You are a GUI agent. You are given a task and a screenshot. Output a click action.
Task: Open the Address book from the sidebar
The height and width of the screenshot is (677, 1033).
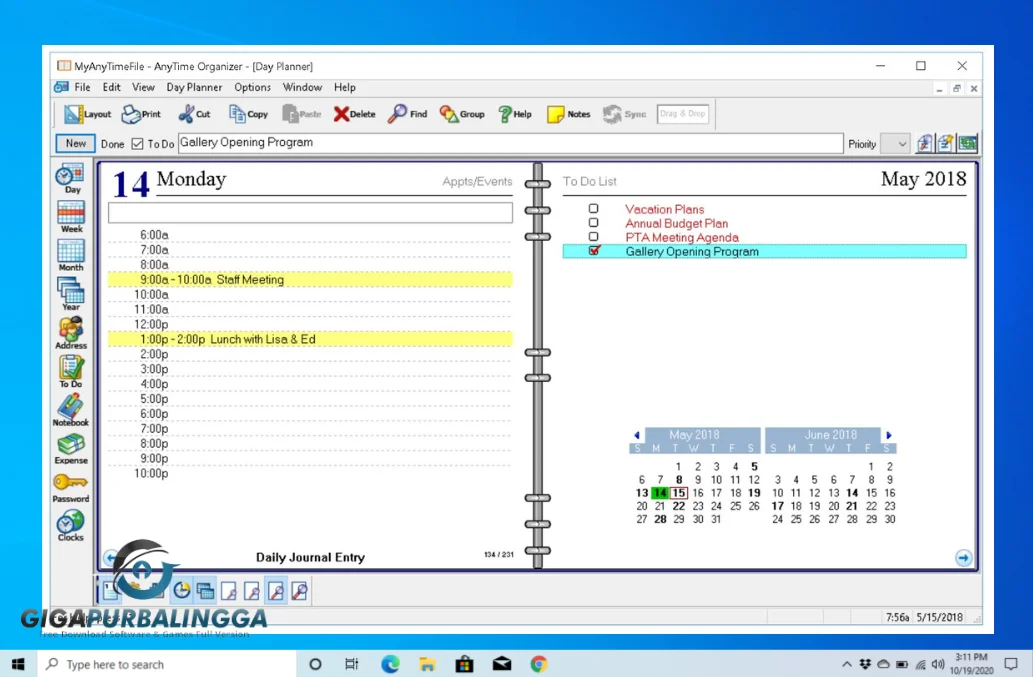coord(70,333)
